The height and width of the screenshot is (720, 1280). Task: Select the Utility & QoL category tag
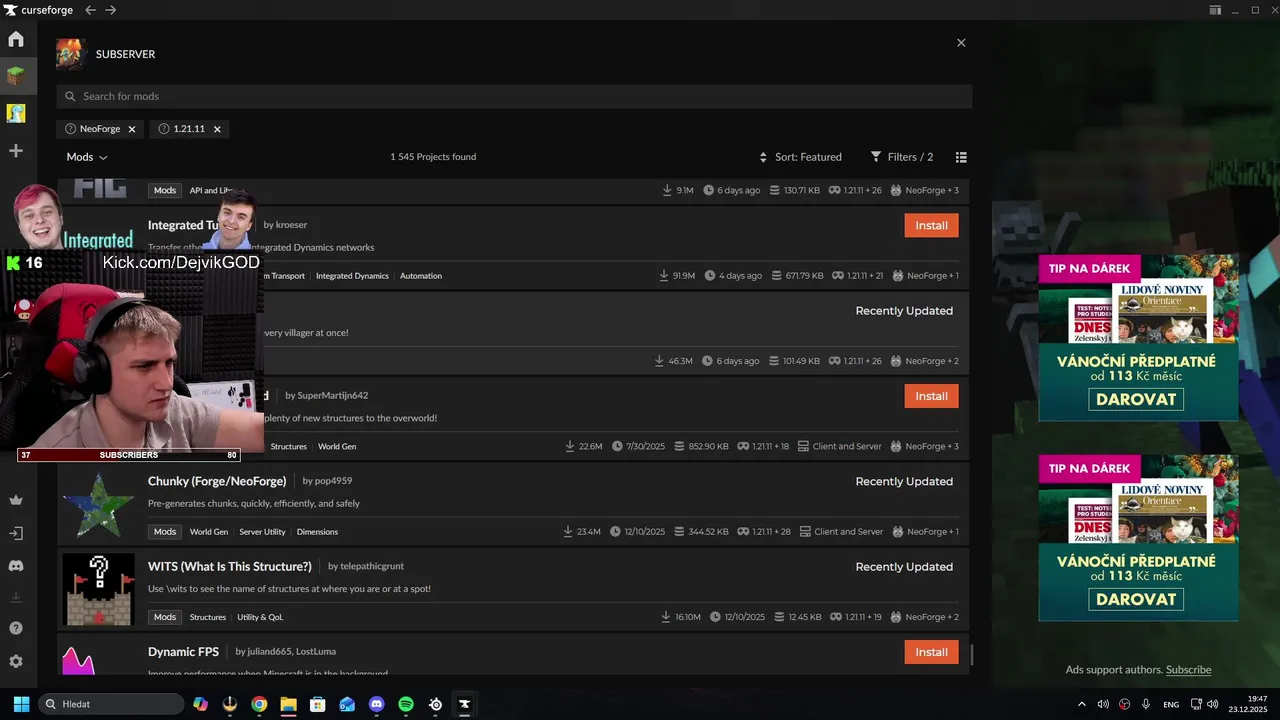[x=260, y=617]
